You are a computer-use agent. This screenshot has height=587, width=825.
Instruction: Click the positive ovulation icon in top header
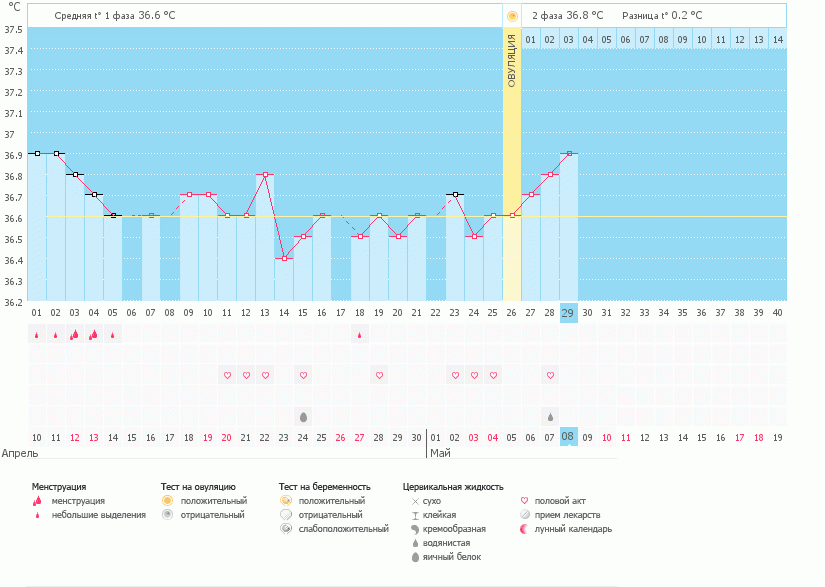512,16
